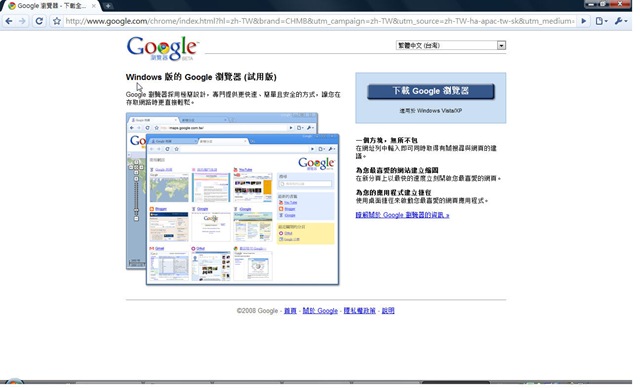Click the heading Windows 版的 Google 瀏覽器
This screenshot has height=388, width=640.
tap(201, 77)
